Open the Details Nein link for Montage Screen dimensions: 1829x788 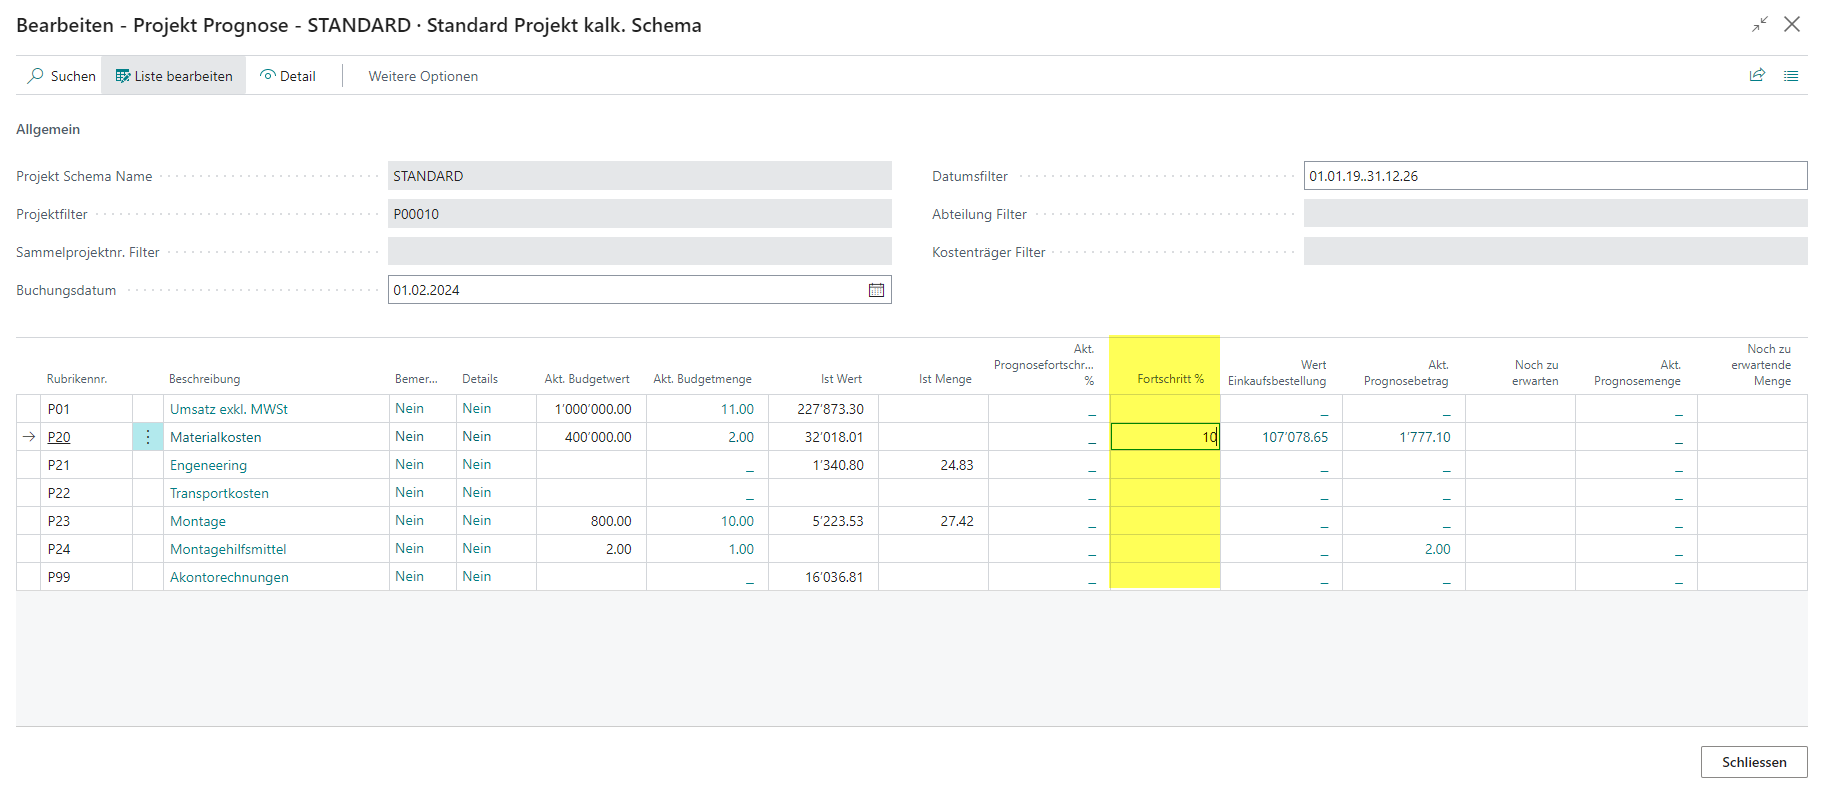tap(477, 521)
